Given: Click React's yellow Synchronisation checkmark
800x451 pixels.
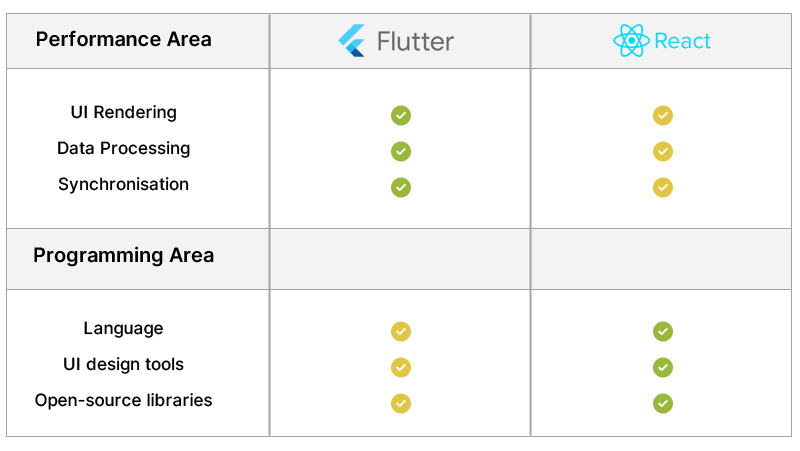Looking at the screenshot, I should [663, 187].
